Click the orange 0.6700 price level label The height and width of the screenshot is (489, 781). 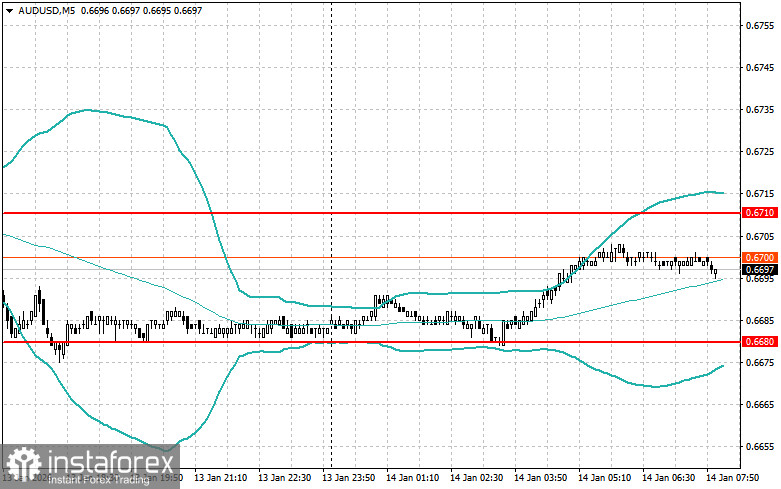pos(760,257)
